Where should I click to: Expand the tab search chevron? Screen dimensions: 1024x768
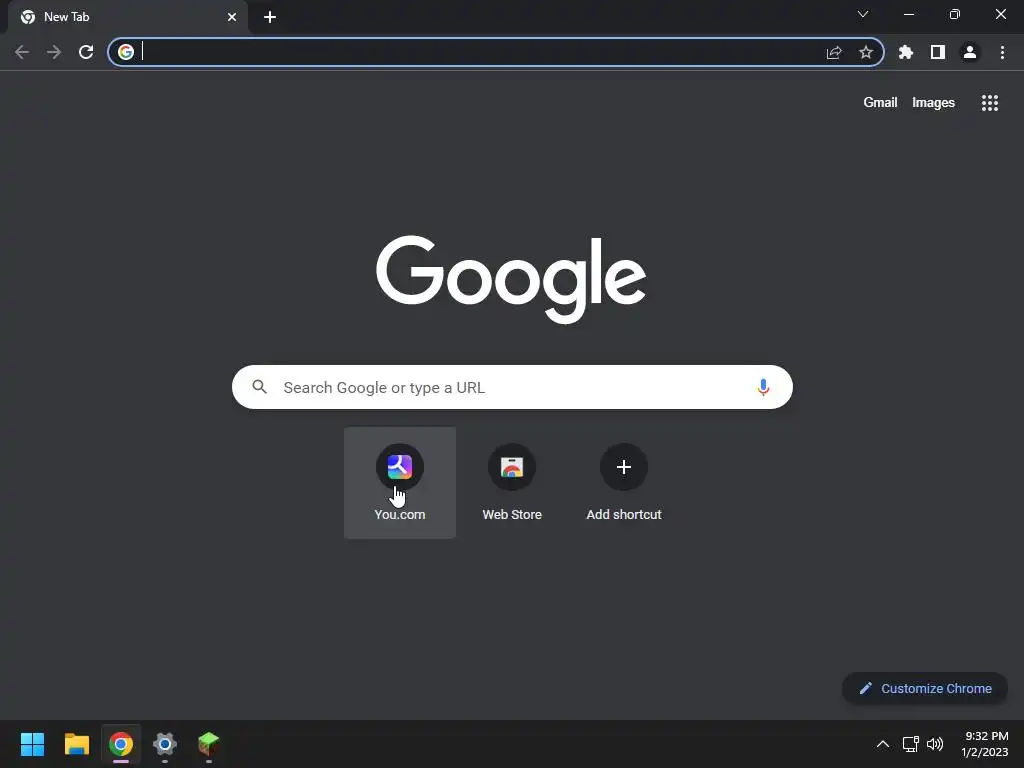pyautogui.click(x=863, y=14)
